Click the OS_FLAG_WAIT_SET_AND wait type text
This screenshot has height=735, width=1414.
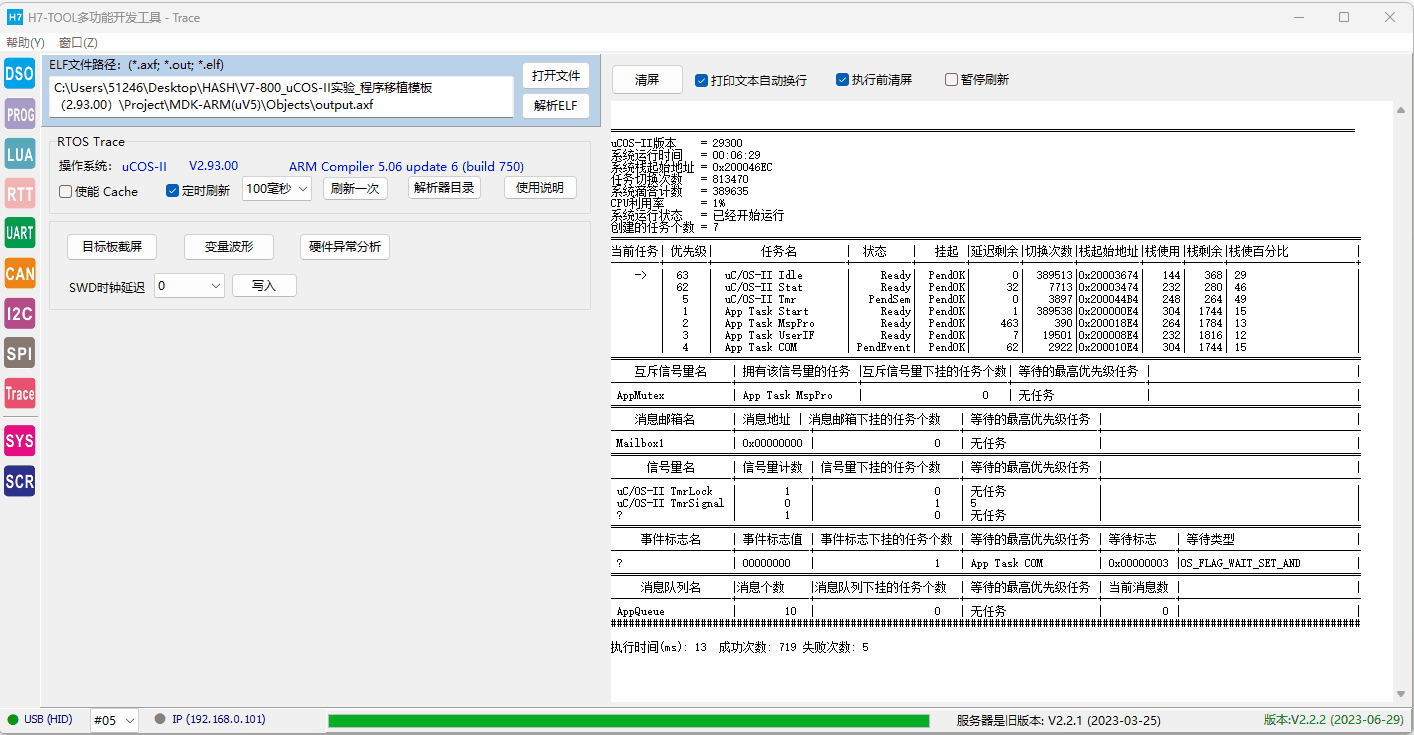click(1240, 563)
